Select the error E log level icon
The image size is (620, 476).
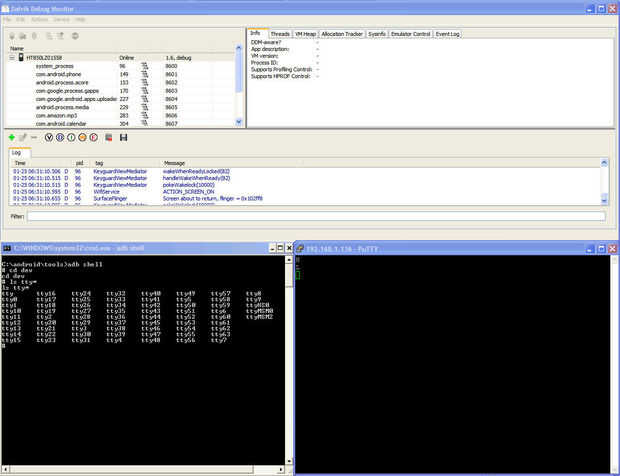click(x=94, y=138)
